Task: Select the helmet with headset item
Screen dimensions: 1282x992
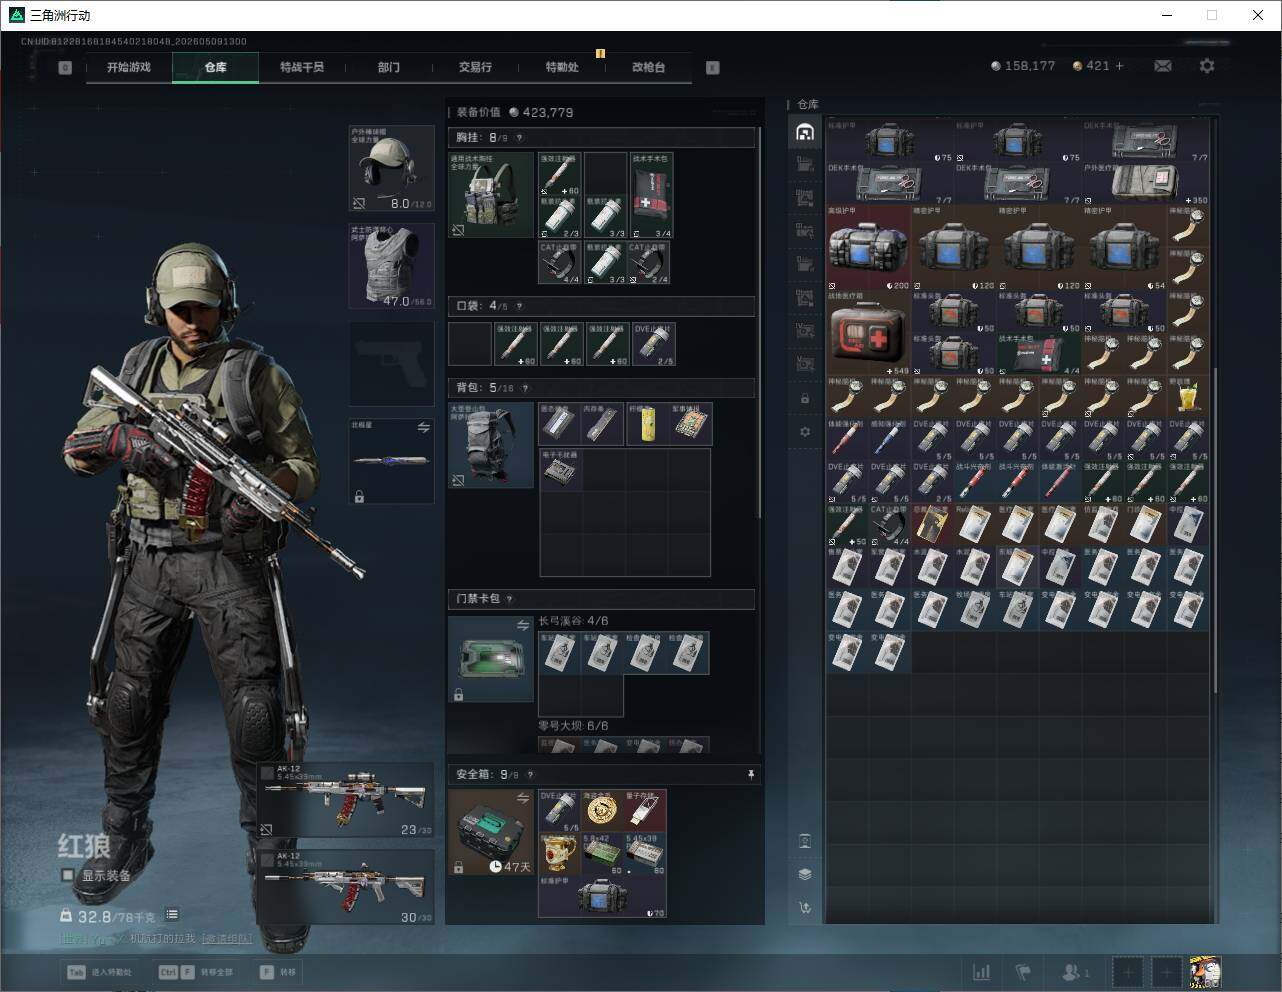Action: [x=391, y=168]
